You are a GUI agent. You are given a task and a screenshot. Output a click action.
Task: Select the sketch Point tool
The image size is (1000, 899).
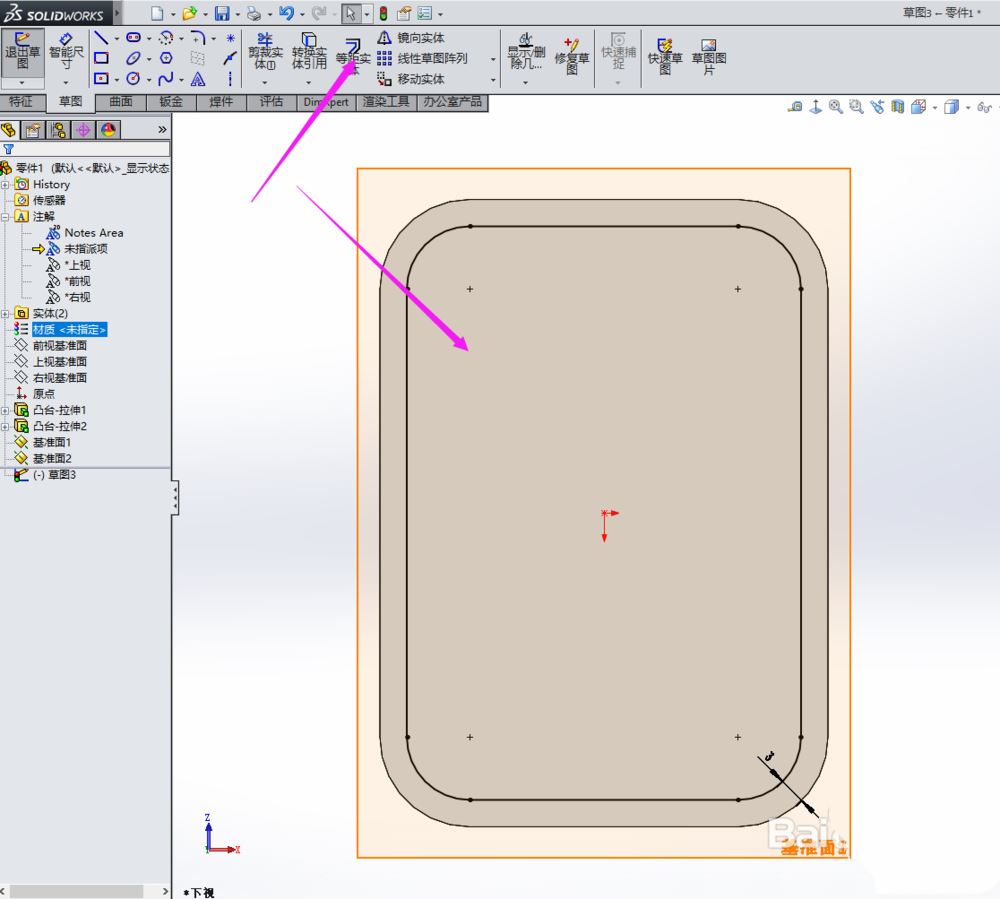click(x=230, y=38)
